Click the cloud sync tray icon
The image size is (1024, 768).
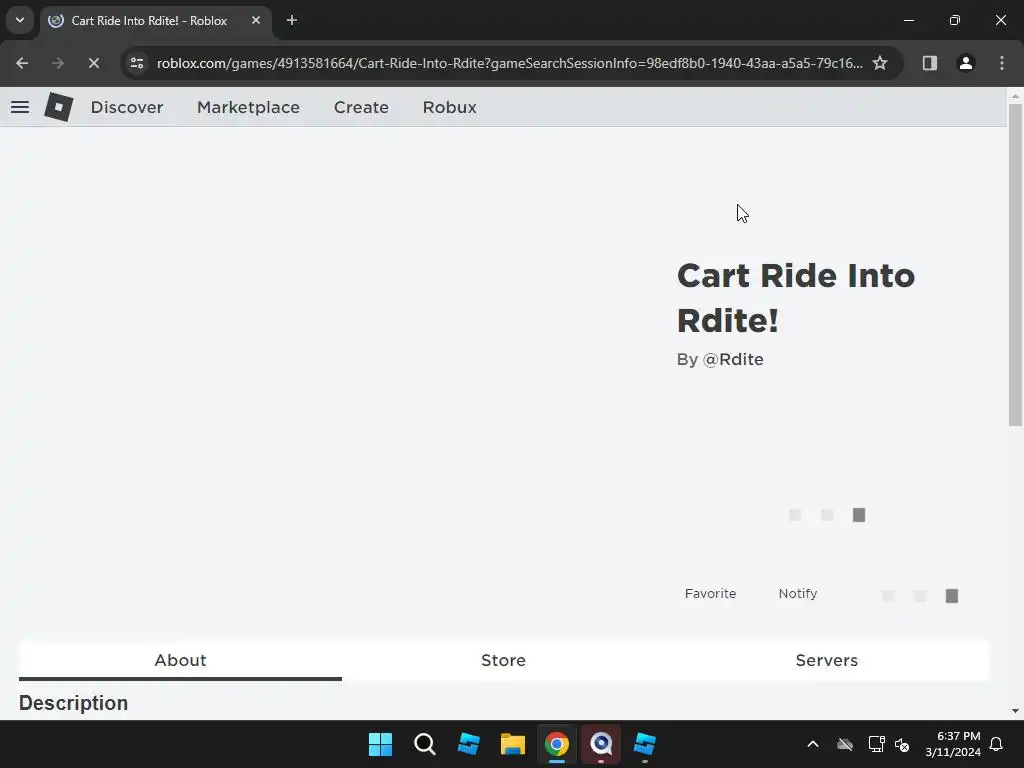[845, 744]
